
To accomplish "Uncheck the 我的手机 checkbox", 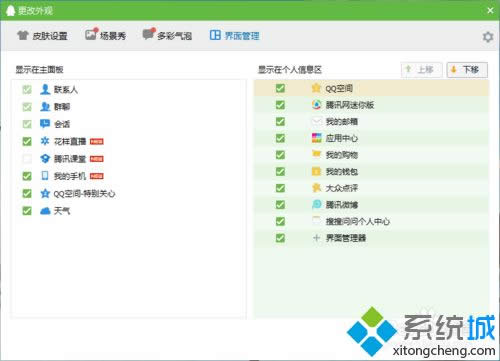I will (x=27, y=176).
